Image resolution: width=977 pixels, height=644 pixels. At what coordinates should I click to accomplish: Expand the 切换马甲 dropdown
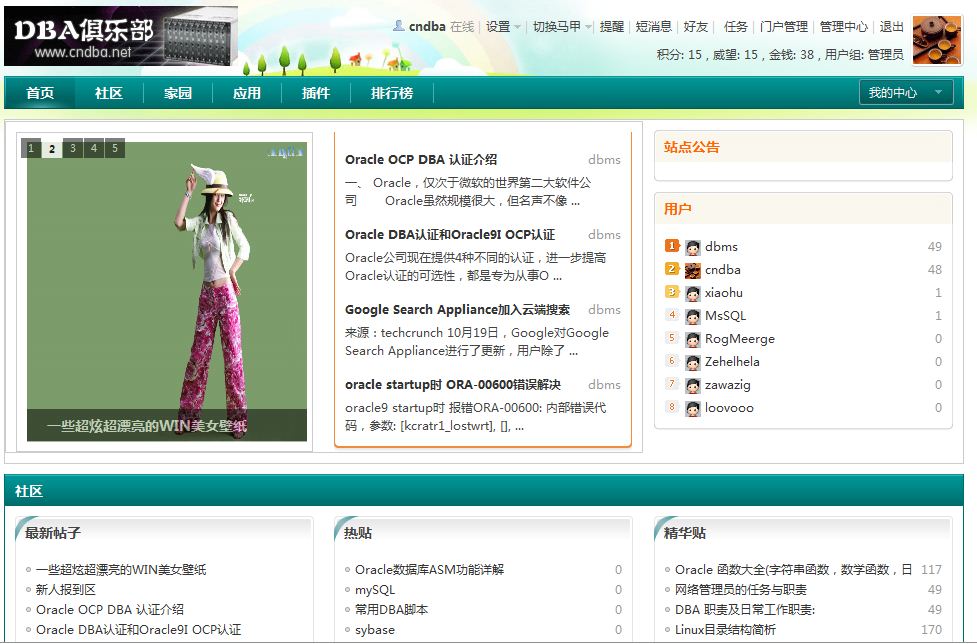pyautogui.click(x=562, y=27)
